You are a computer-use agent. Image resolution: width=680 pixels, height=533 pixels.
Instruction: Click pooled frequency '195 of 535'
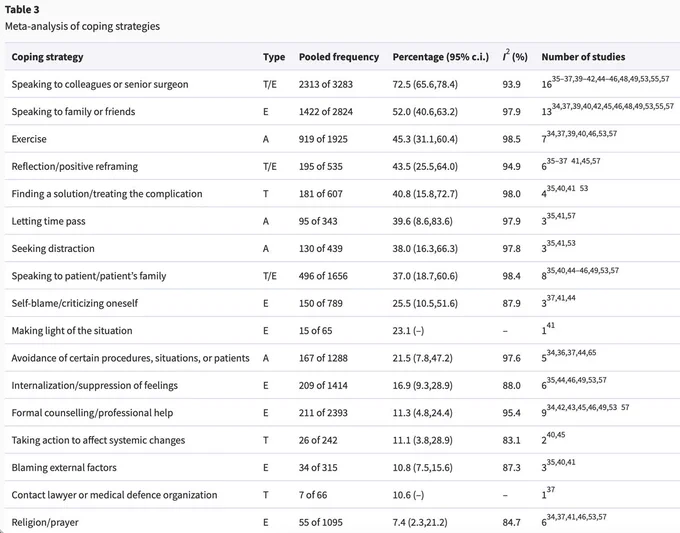(320, 167)
